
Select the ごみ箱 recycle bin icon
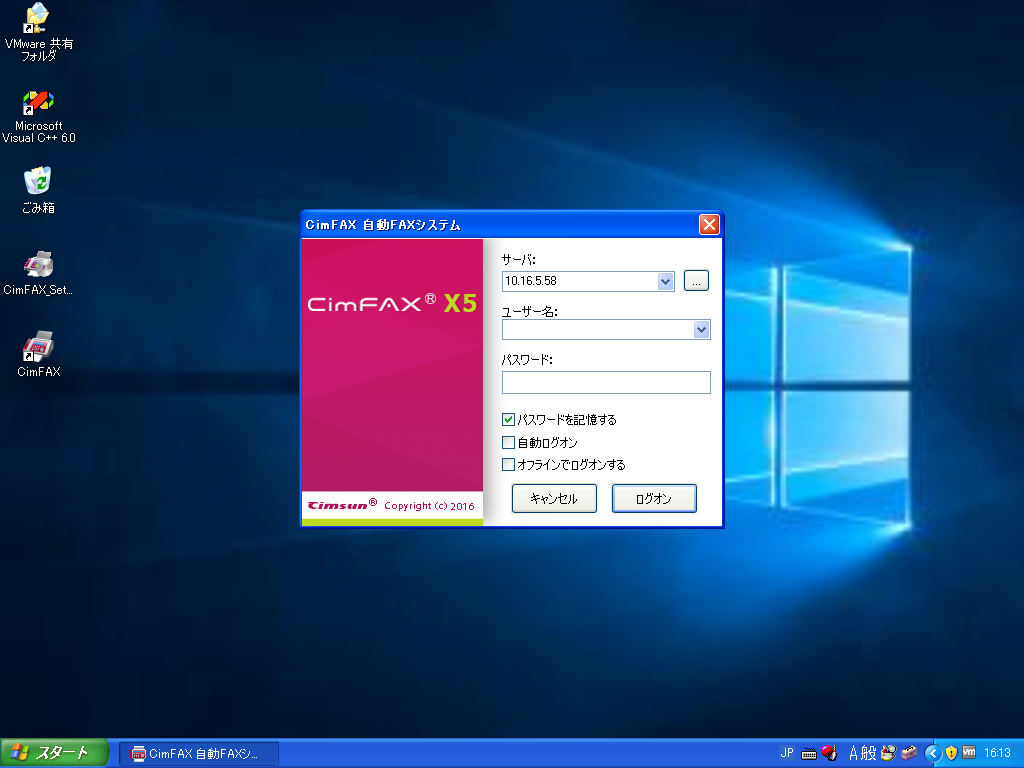pos(38,190)
